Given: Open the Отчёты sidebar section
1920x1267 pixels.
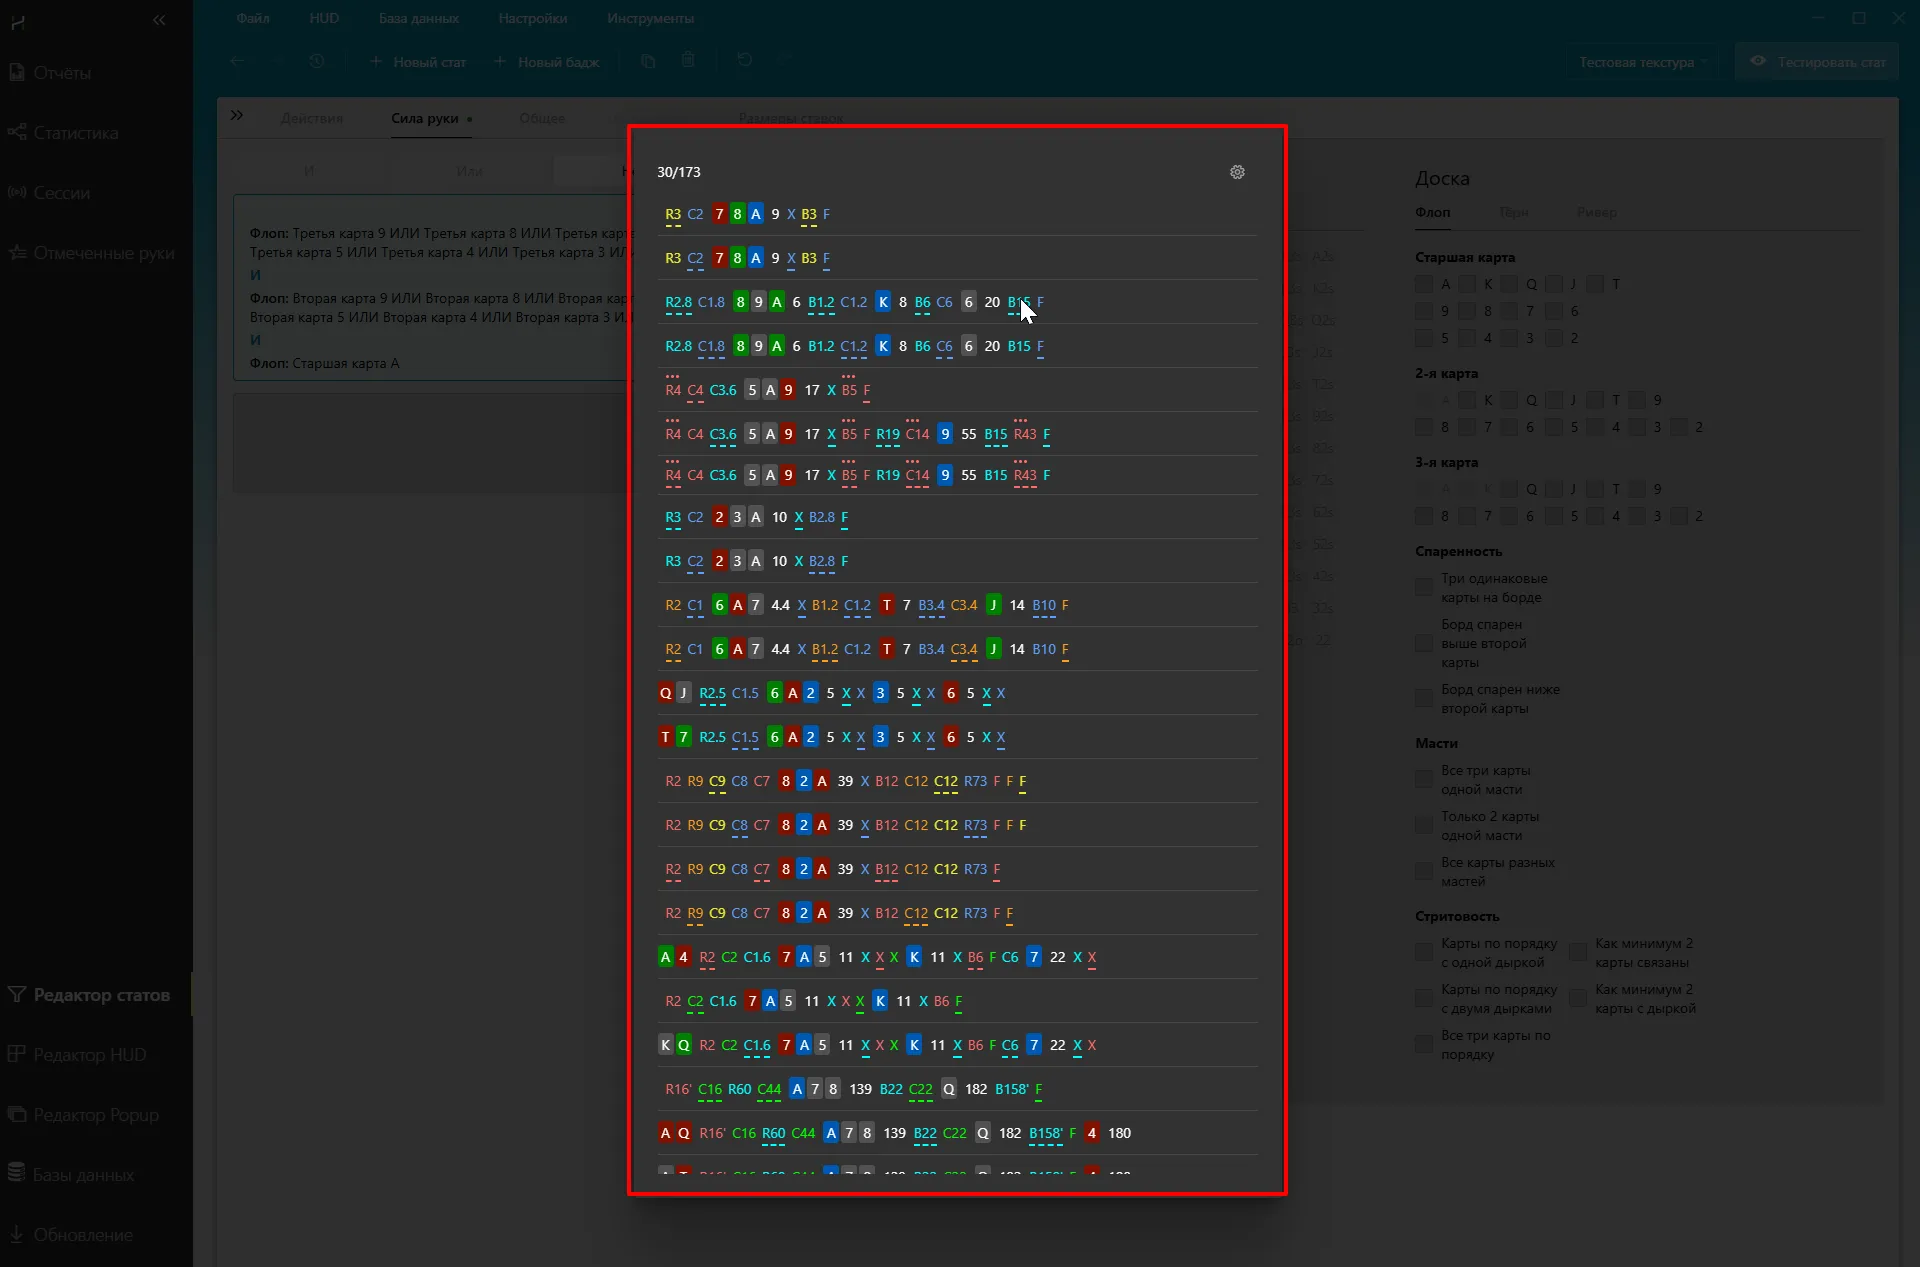Looking at the screenshot, I should [62, 73].
